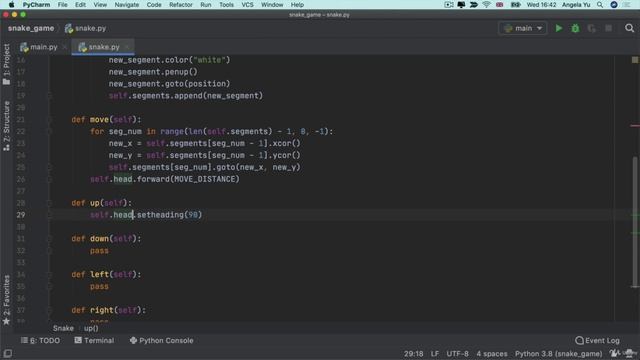Click the Angela Yu user name in menu bar
This screenshot has height=360, width=640.
(x=576, y=4)
